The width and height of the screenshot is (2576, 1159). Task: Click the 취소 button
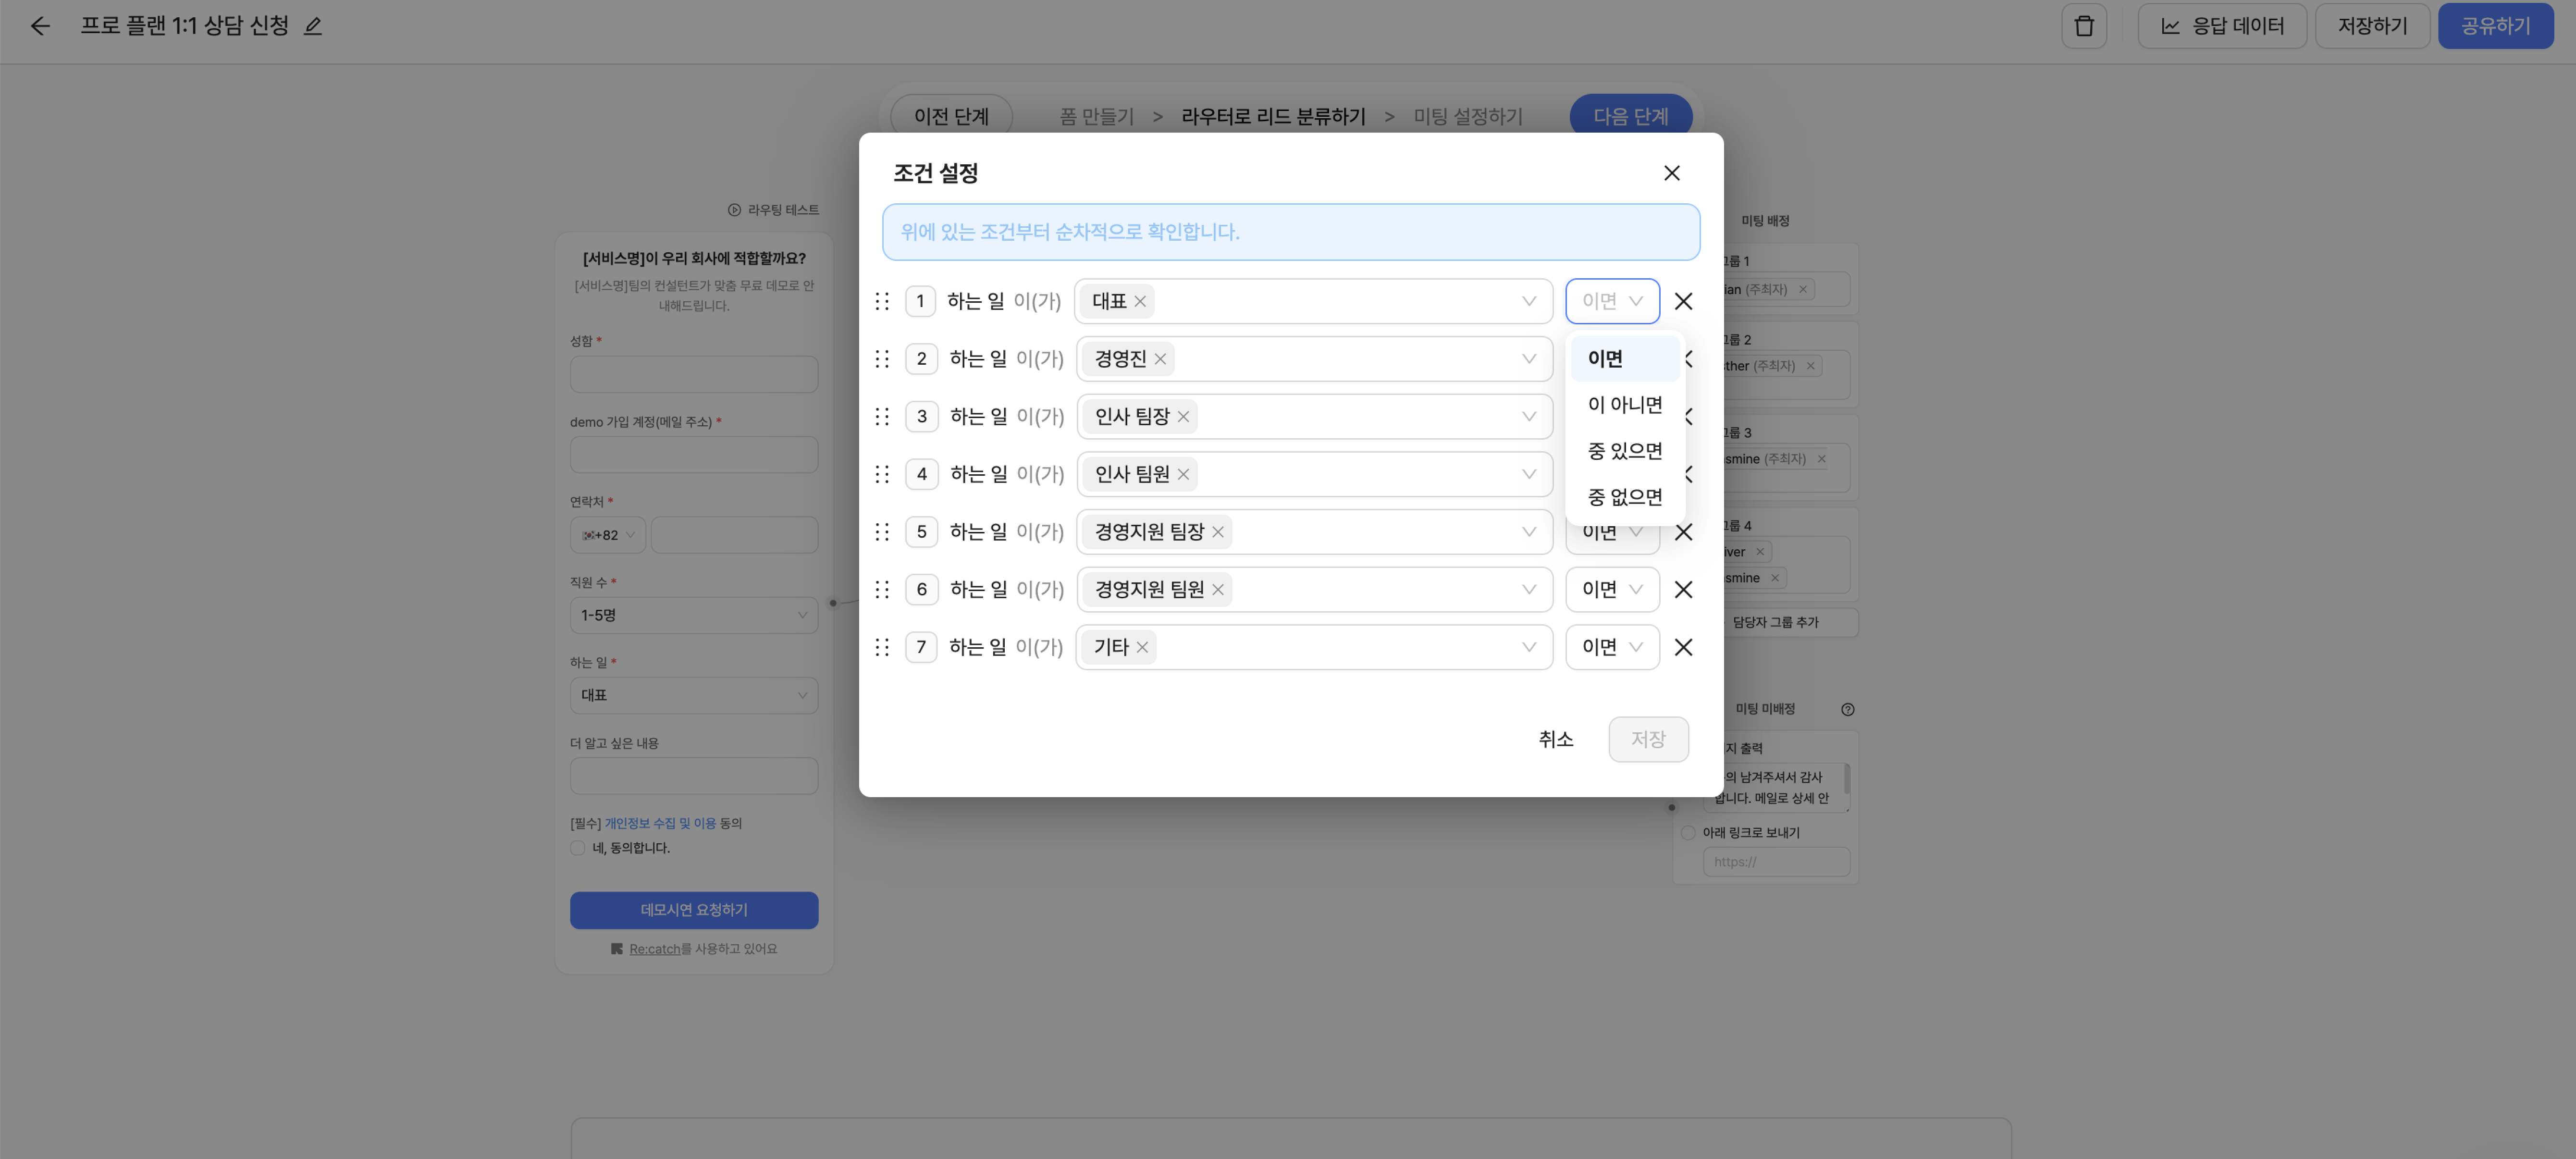1555,739
